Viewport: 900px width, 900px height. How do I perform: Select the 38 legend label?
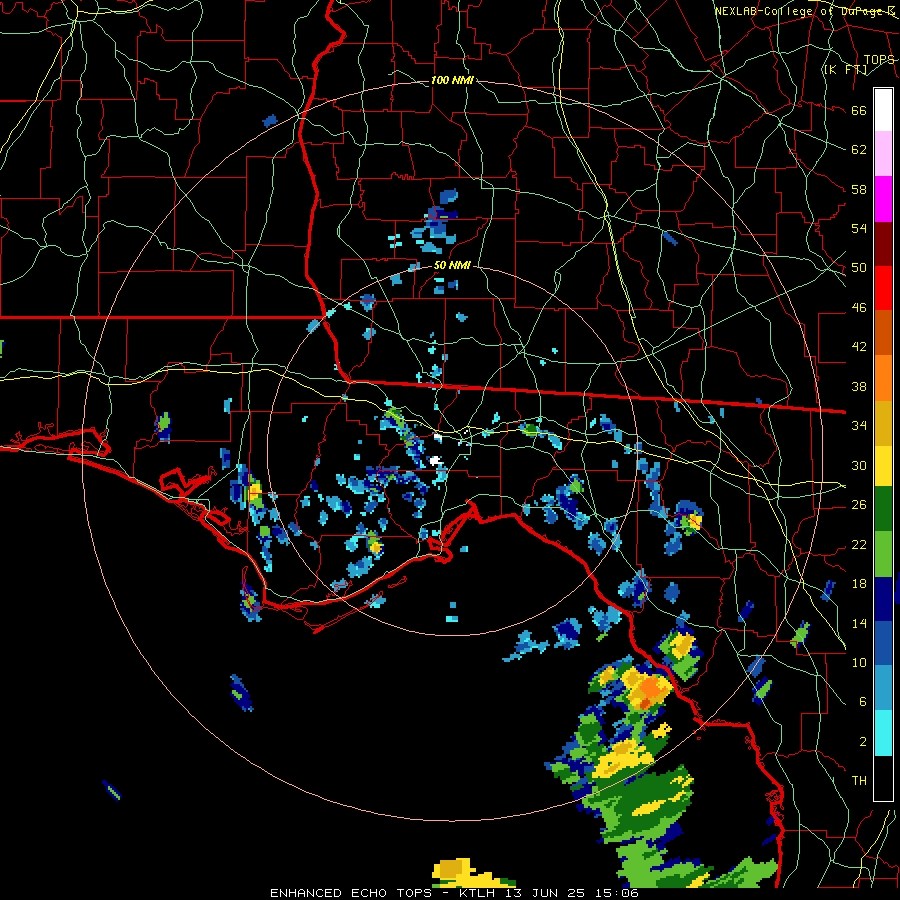click(x=859, y=386)
